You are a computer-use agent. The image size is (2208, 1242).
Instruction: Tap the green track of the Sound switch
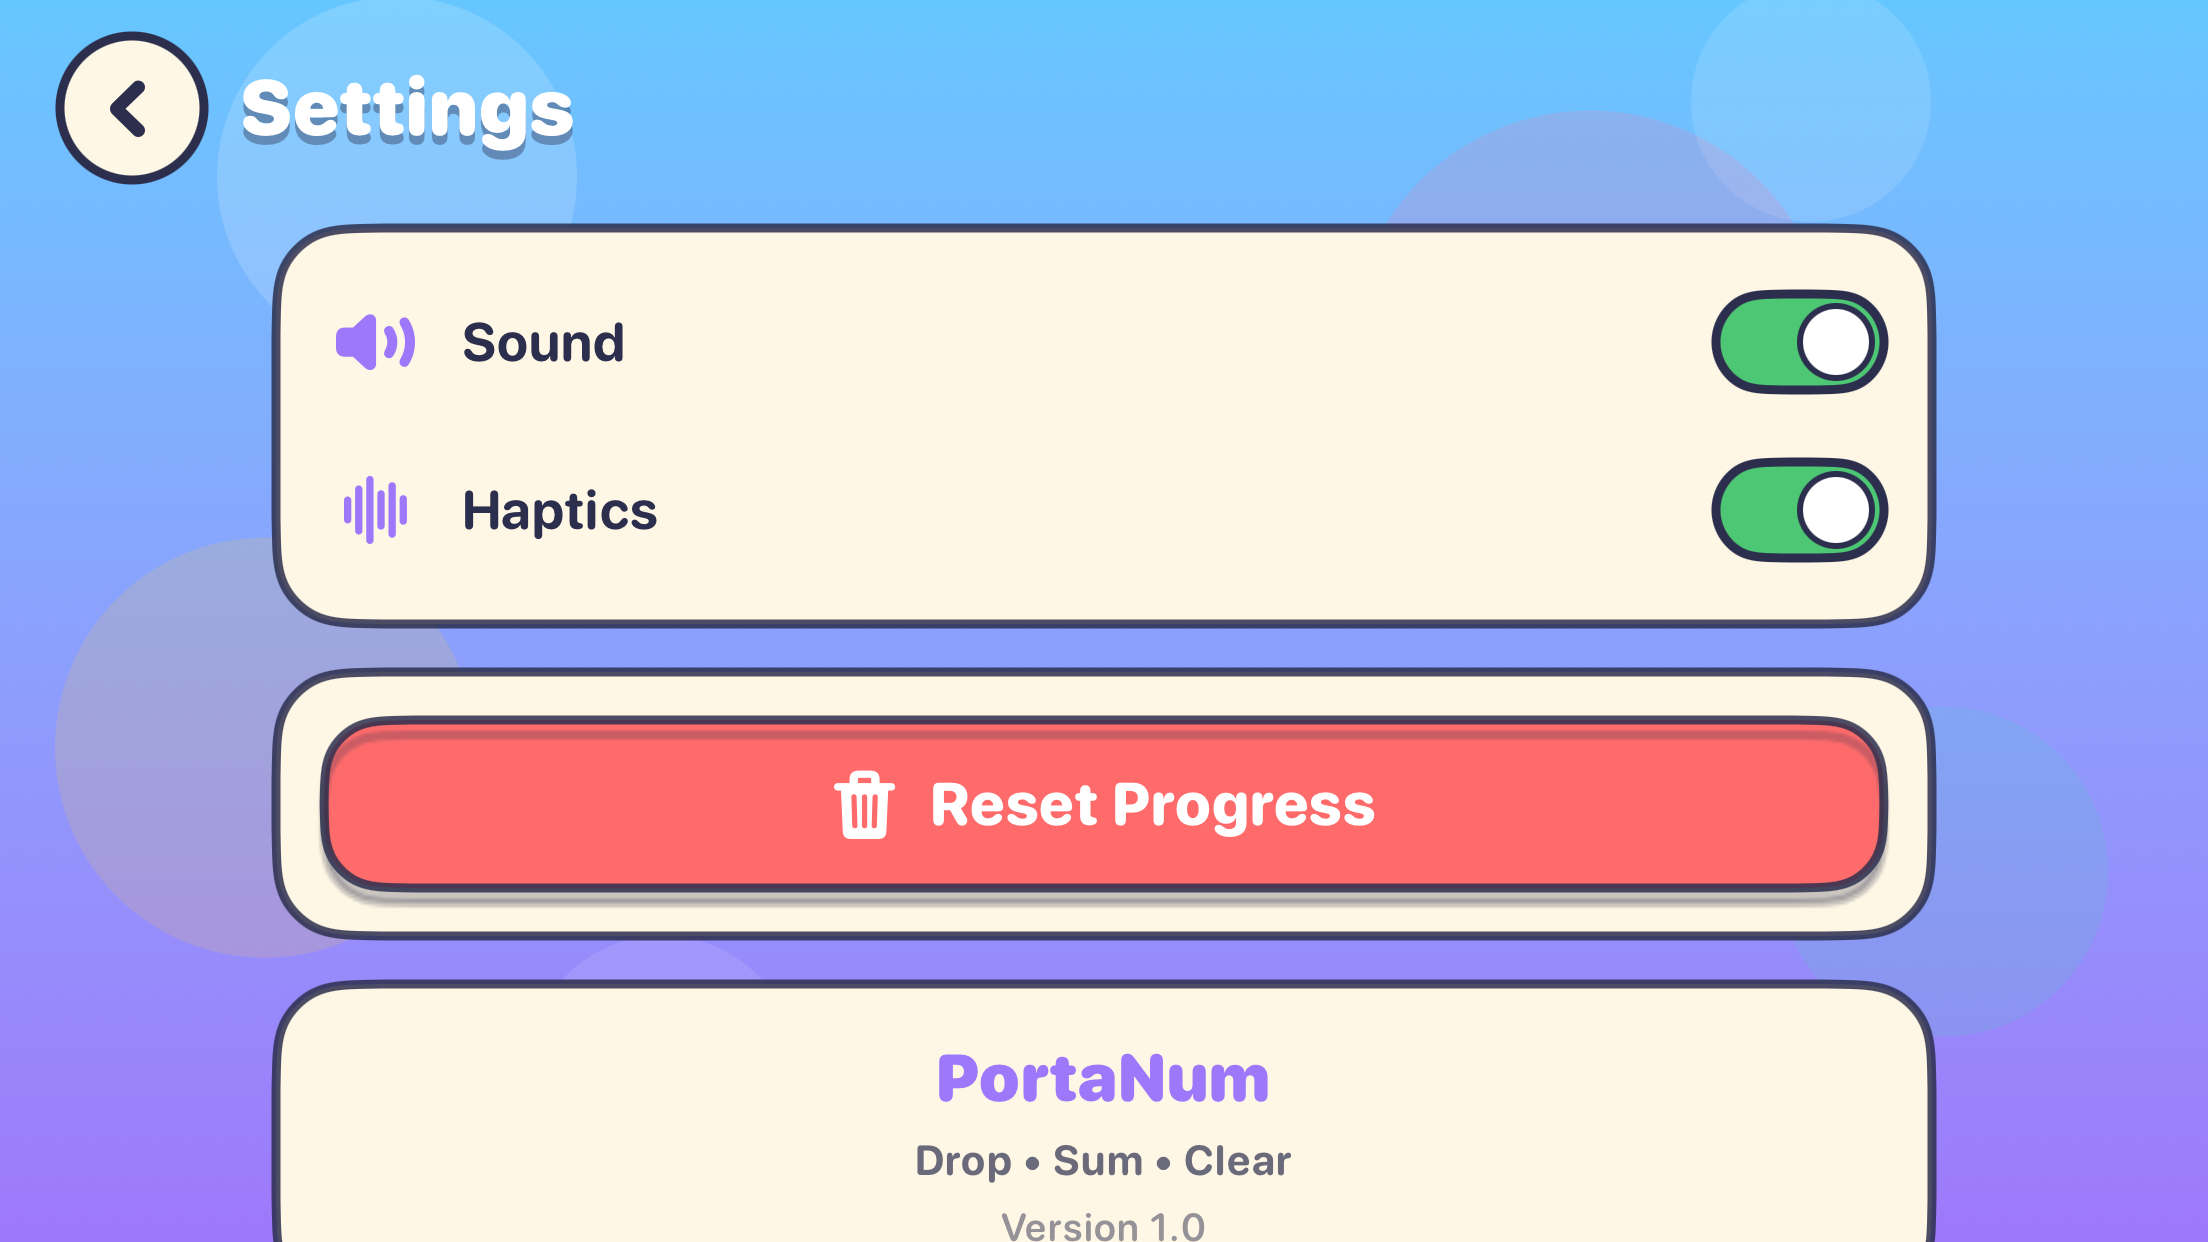[1756, 342]
